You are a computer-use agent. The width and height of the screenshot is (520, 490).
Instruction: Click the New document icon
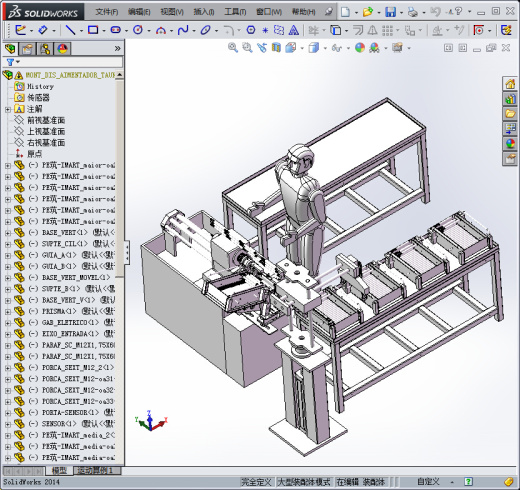coord(345,12)
